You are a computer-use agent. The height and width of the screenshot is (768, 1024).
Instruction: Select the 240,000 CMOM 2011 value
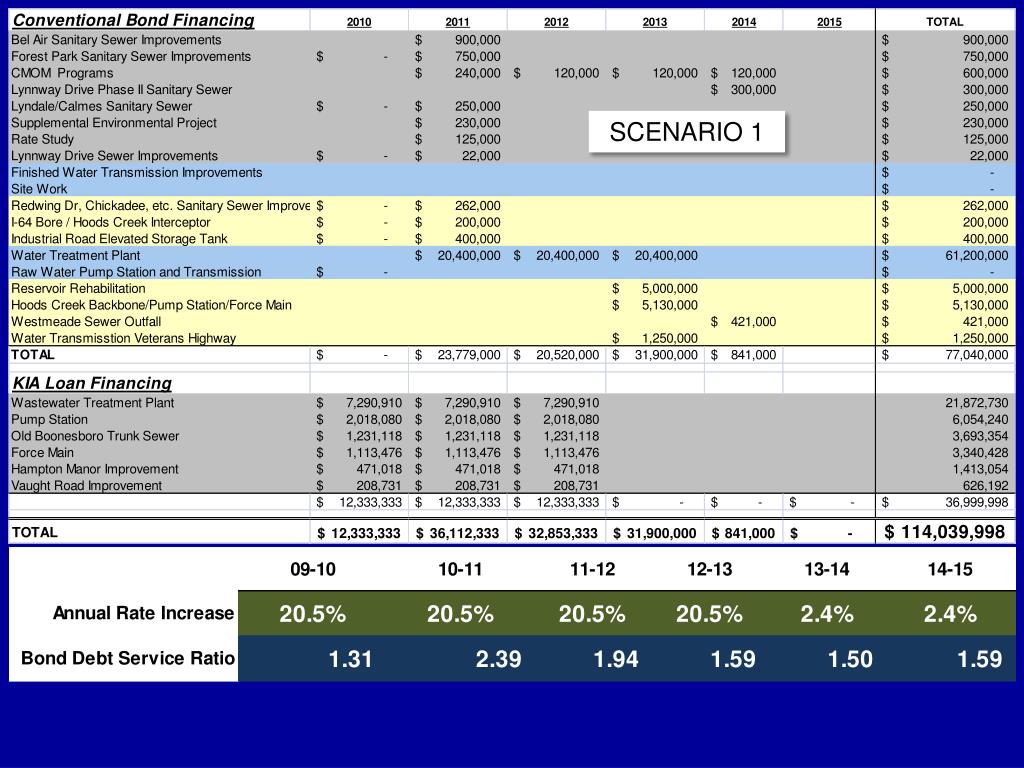pyautogui.click(x=477, y=73)
